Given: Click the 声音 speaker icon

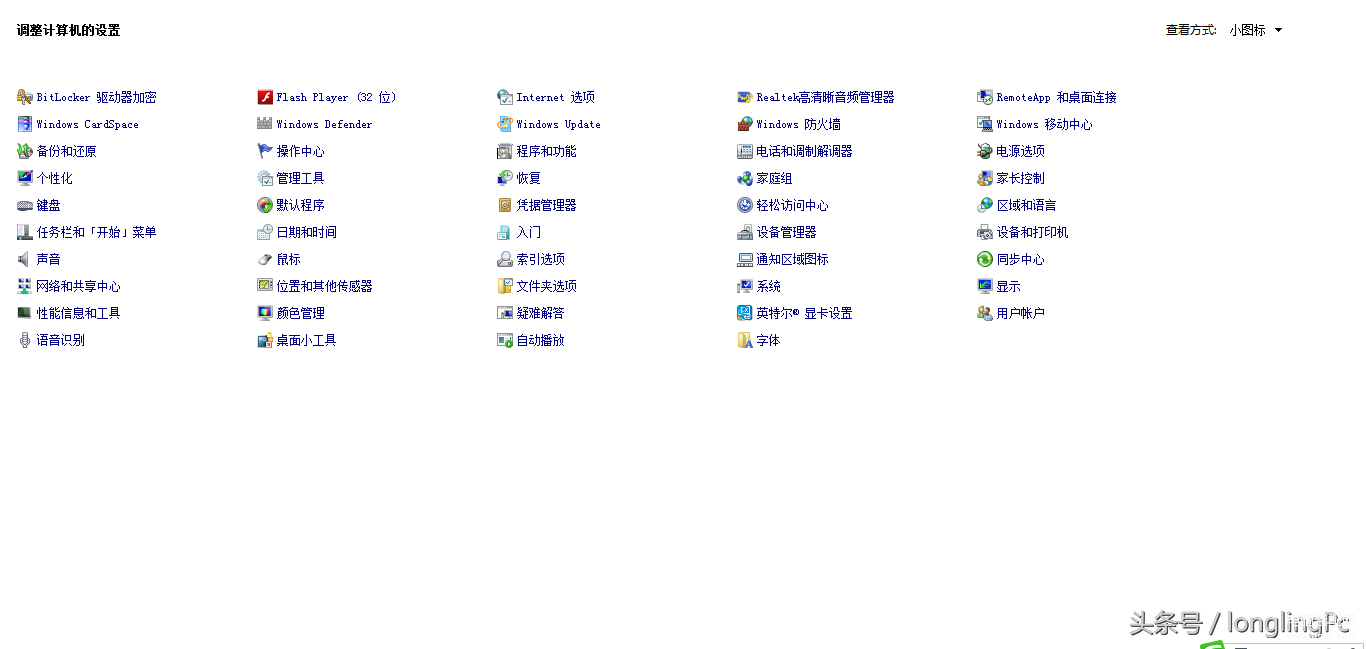Looking at the screenshot, I should (x=25, y=259).
